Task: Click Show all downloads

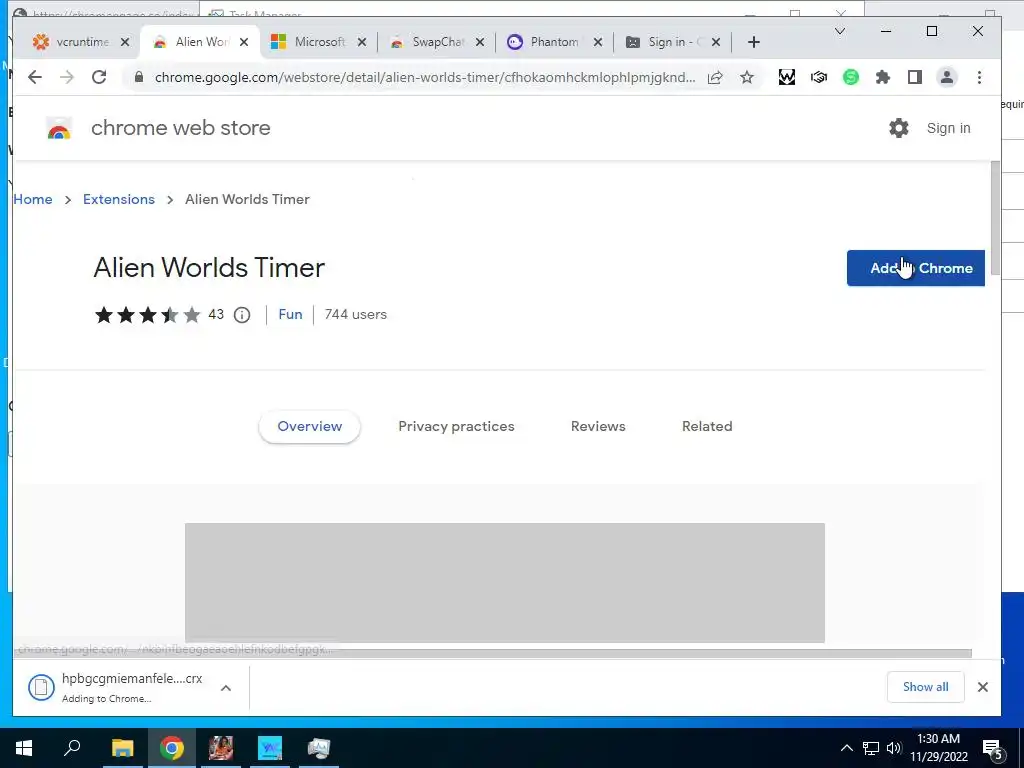Action: click(x=925, y=687)
